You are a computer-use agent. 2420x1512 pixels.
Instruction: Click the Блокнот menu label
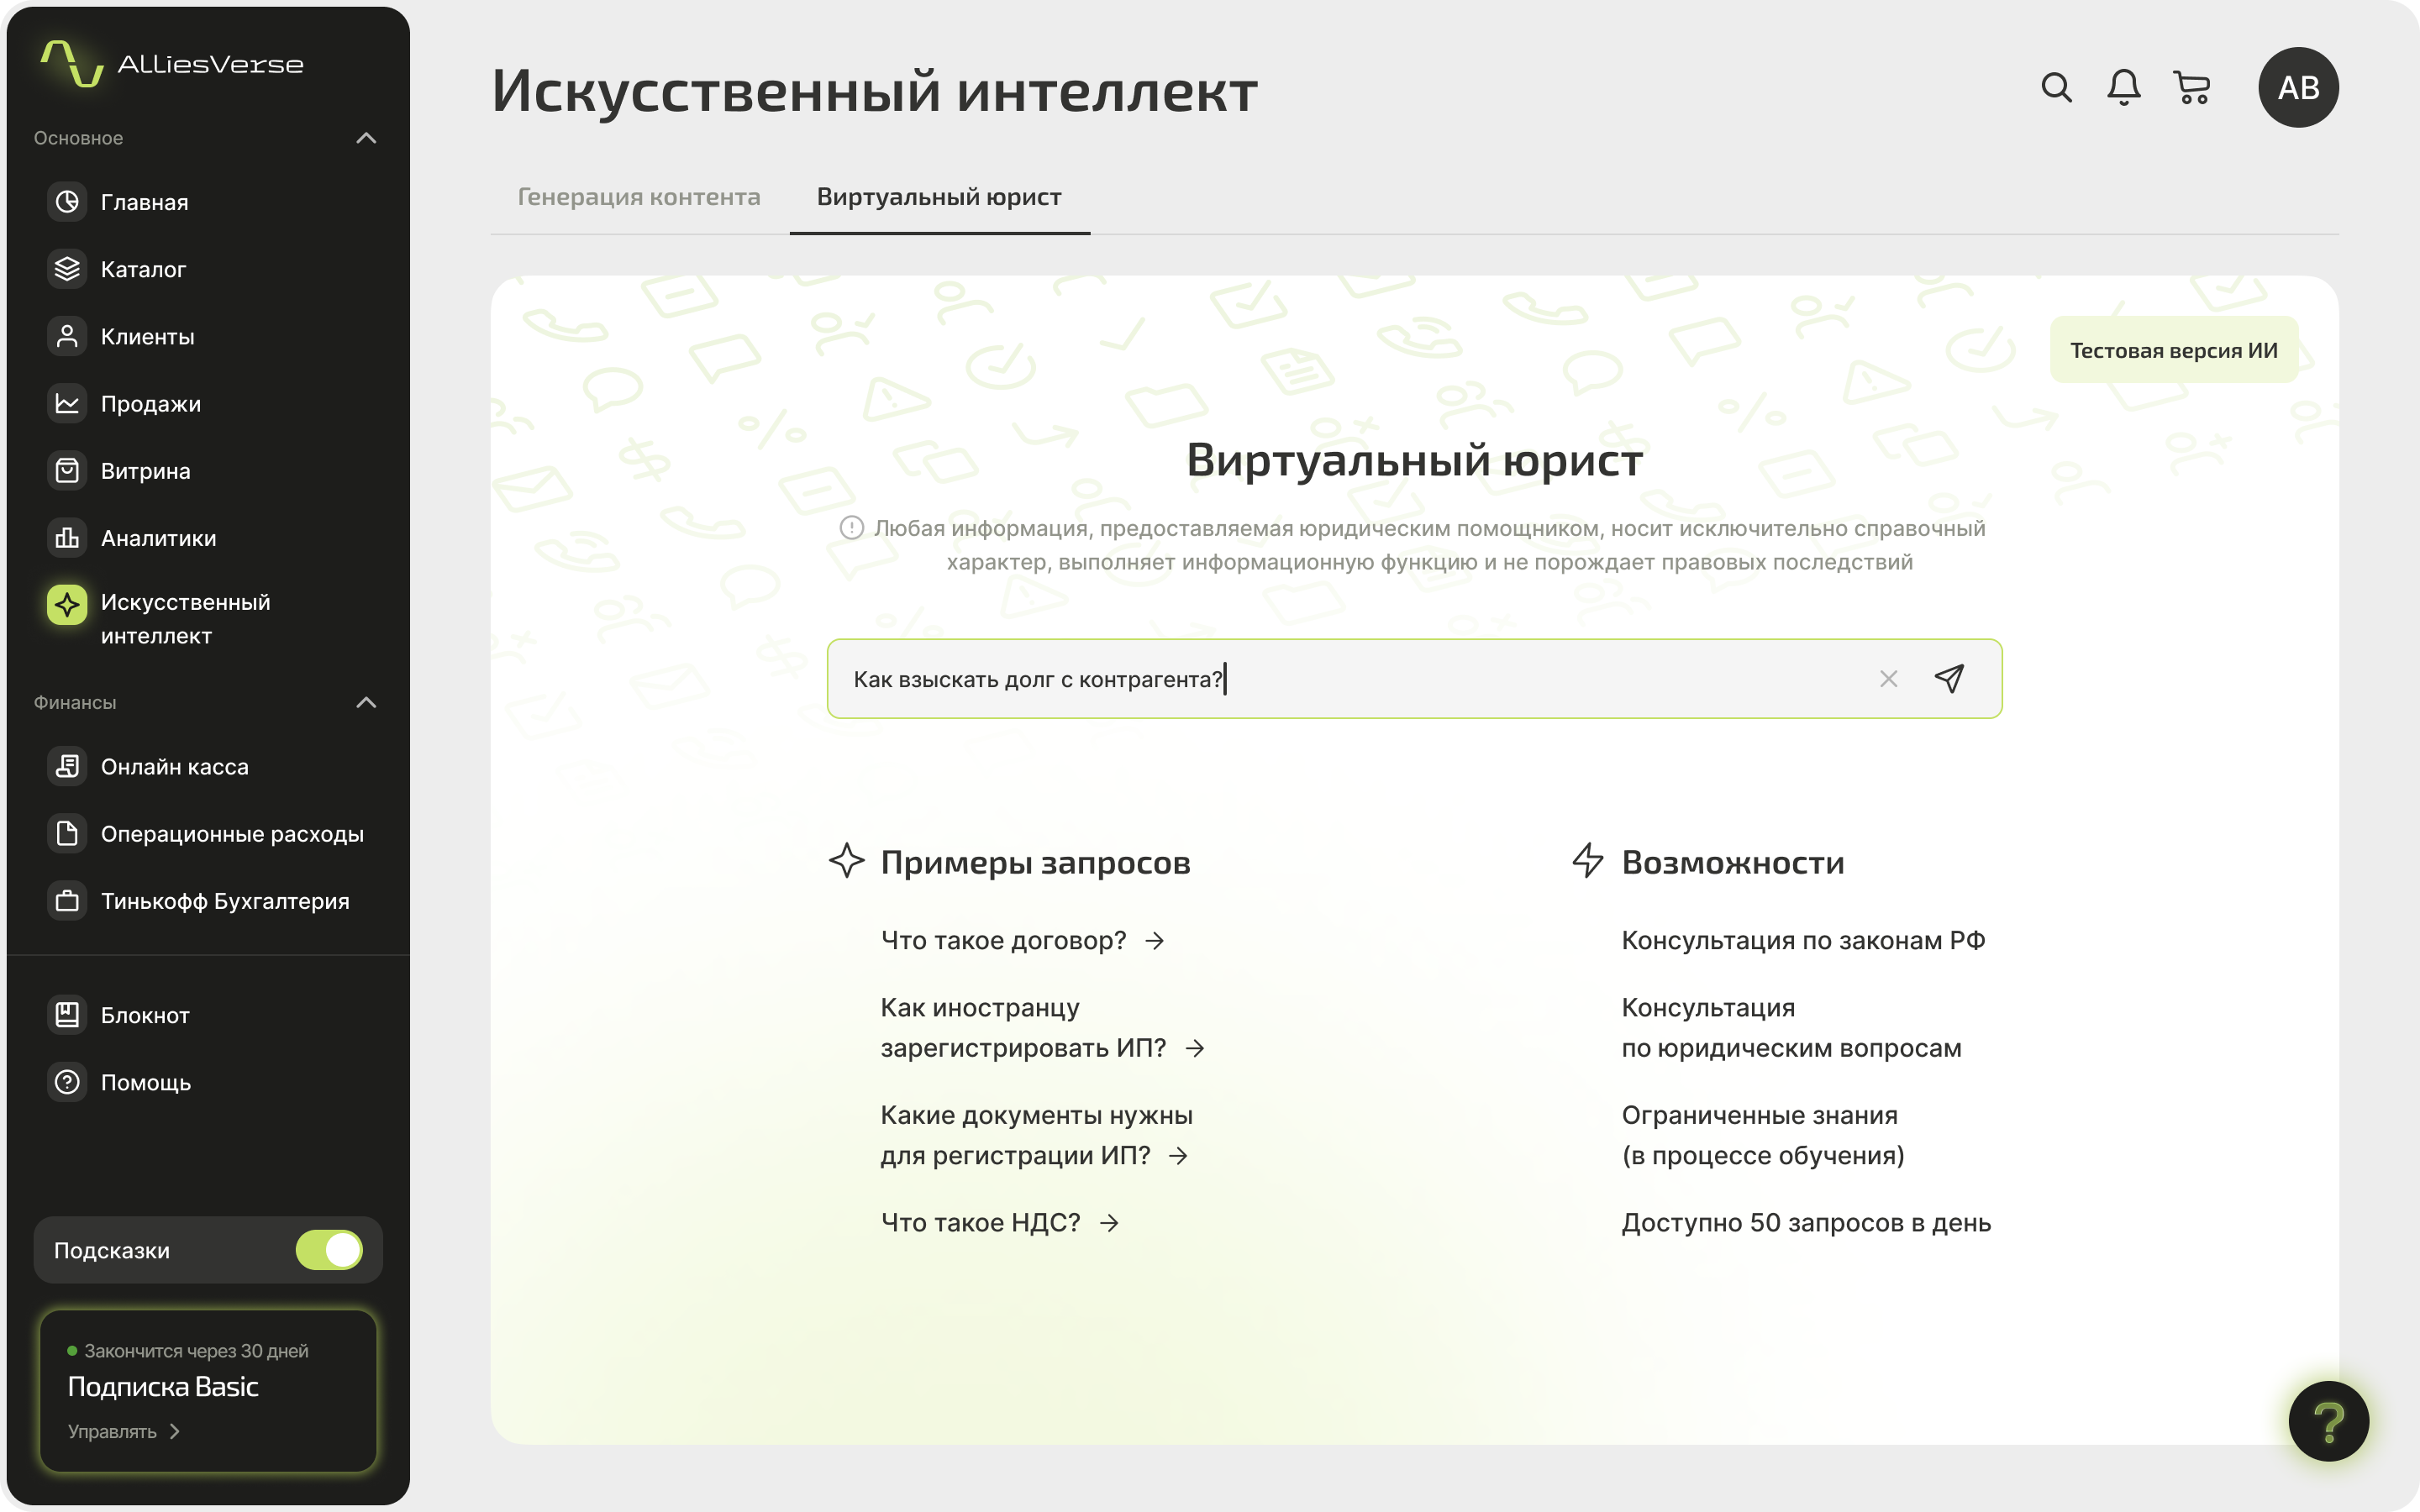tap(145, 1015)
